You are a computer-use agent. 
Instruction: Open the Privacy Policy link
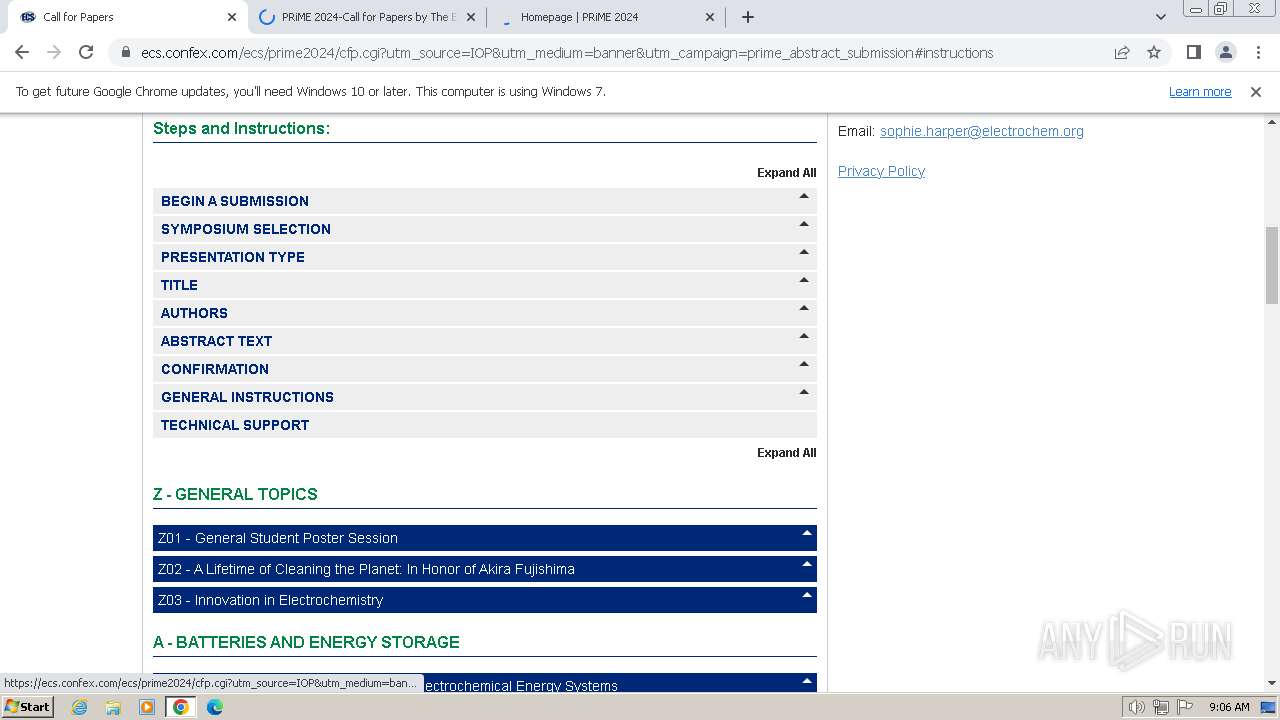881,171
